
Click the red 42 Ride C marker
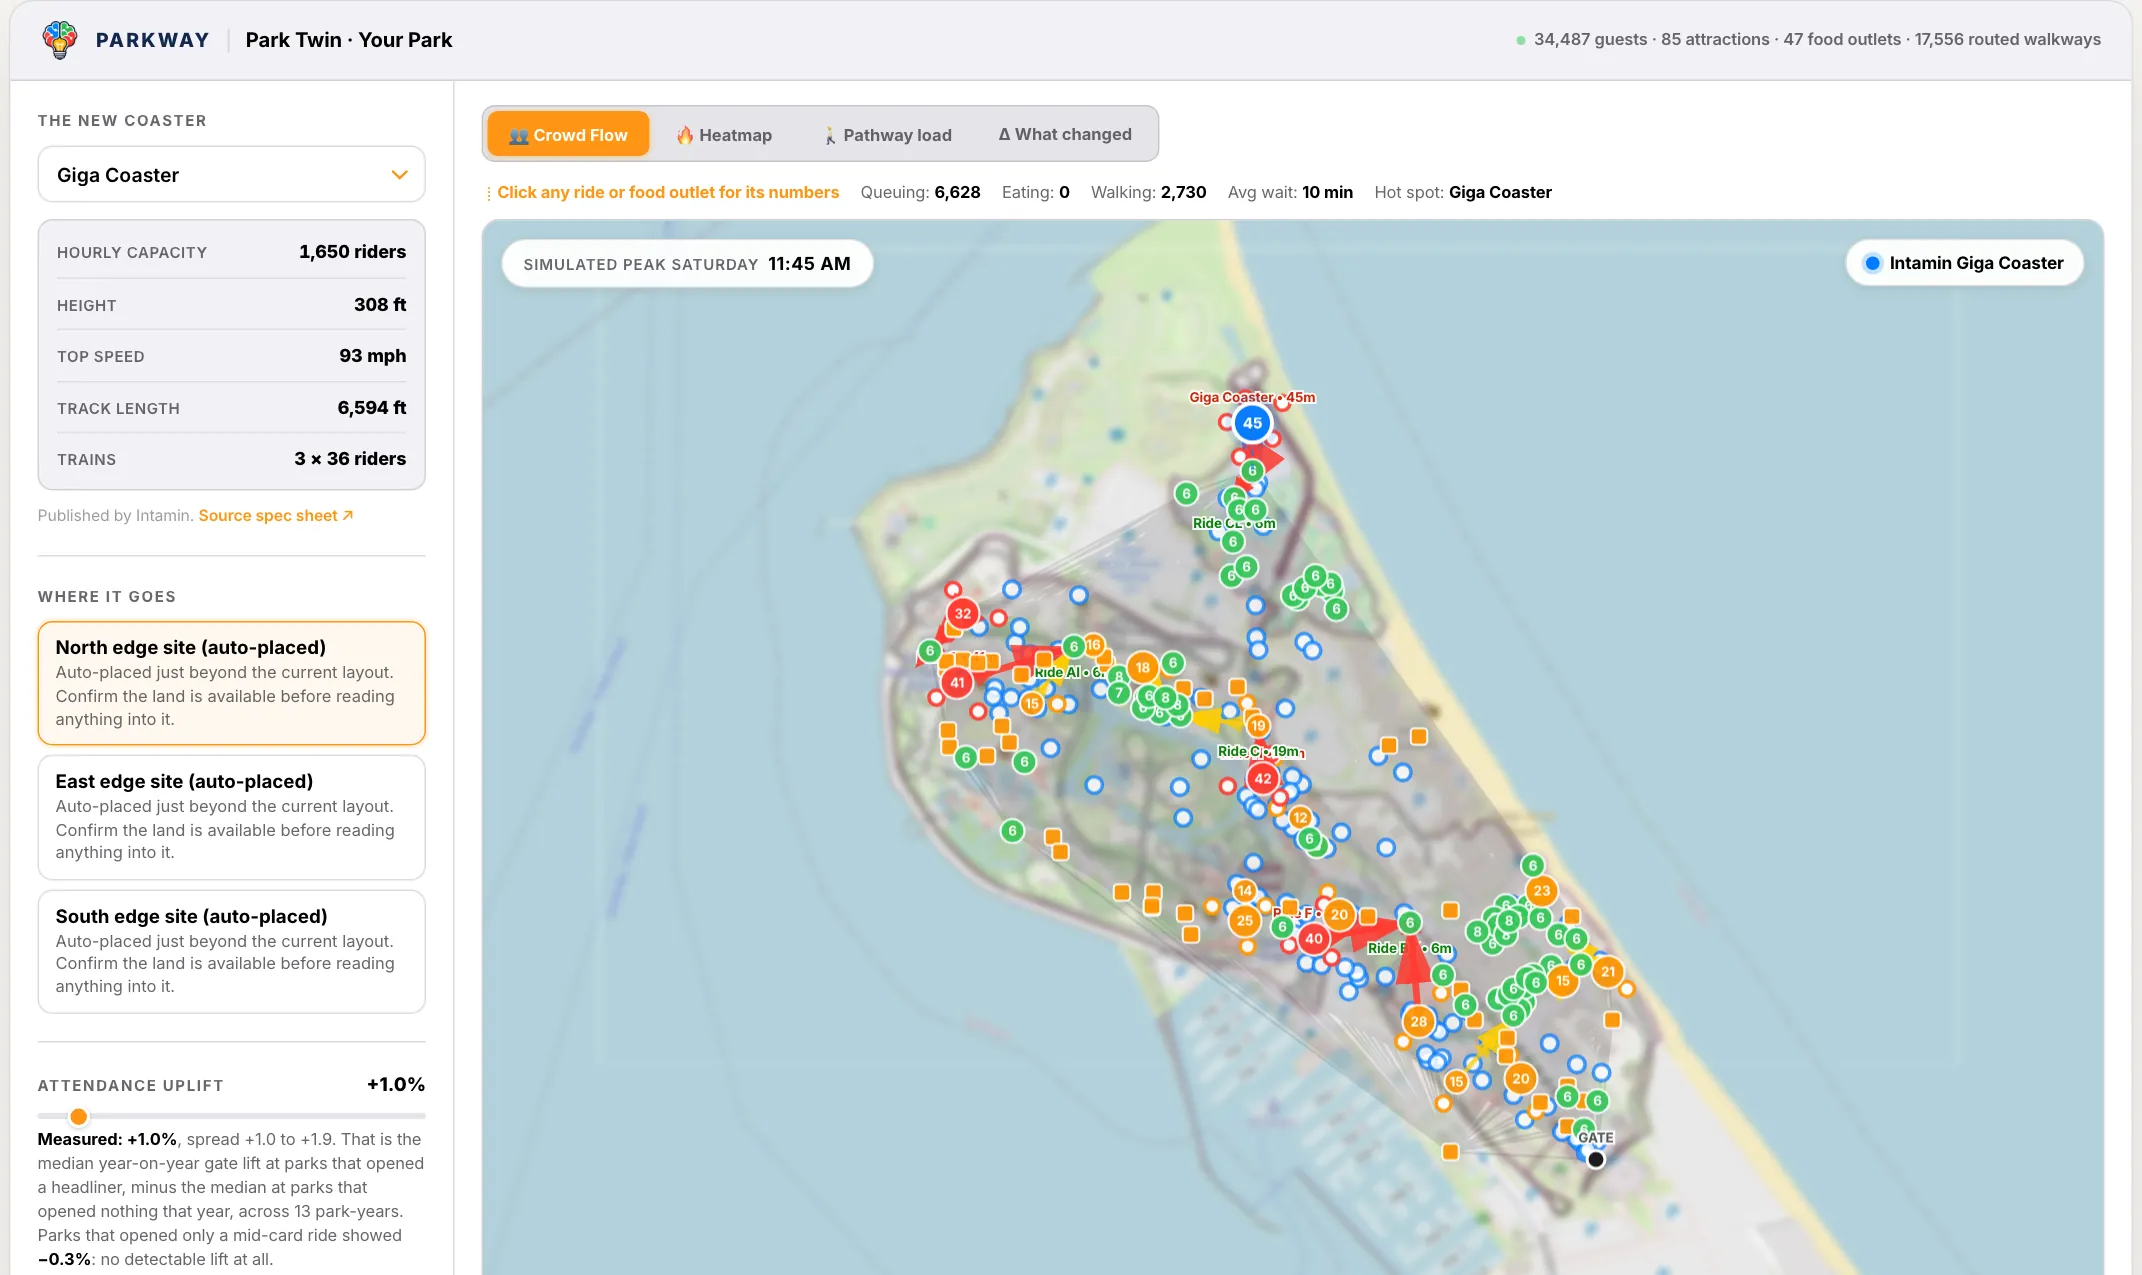coord(1263,778)
